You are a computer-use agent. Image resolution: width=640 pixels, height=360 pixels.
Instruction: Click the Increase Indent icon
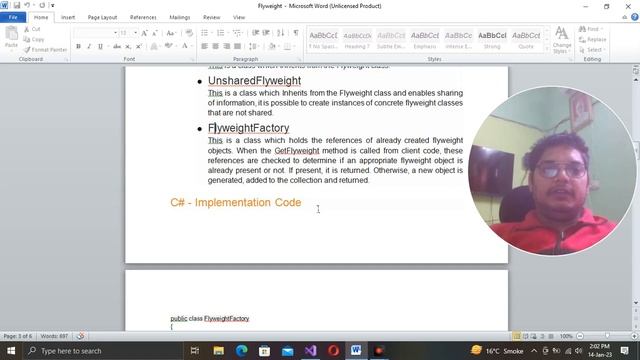266,33
